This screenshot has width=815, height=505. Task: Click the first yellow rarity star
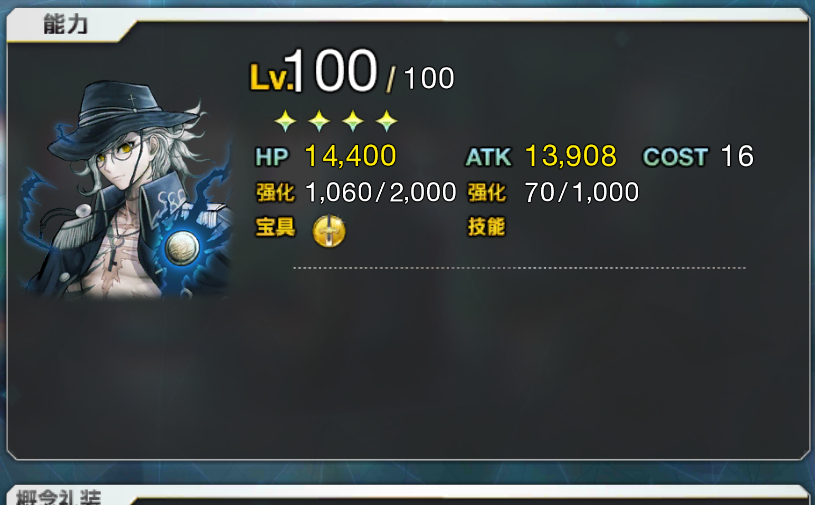[x=285, y=121]
